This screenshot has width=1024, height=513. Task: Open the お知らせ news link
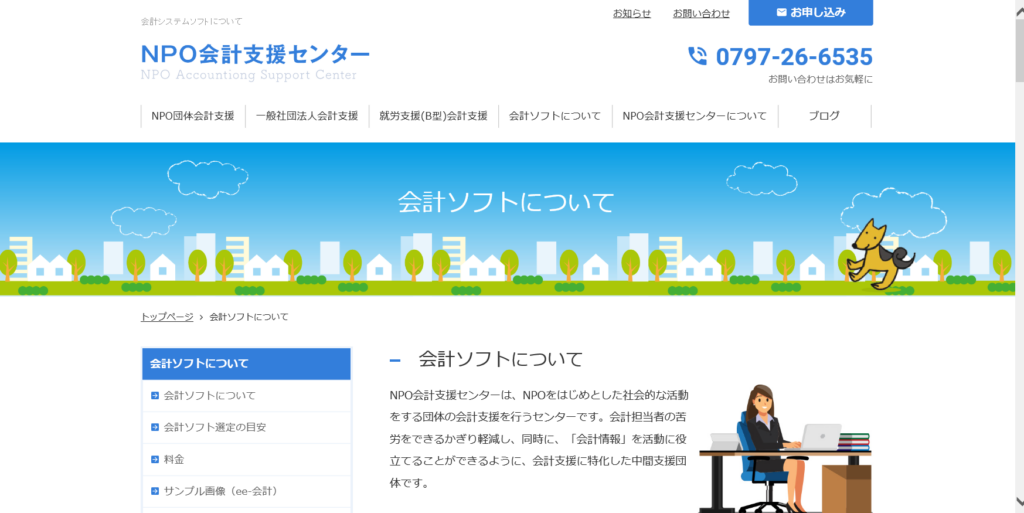632,13
